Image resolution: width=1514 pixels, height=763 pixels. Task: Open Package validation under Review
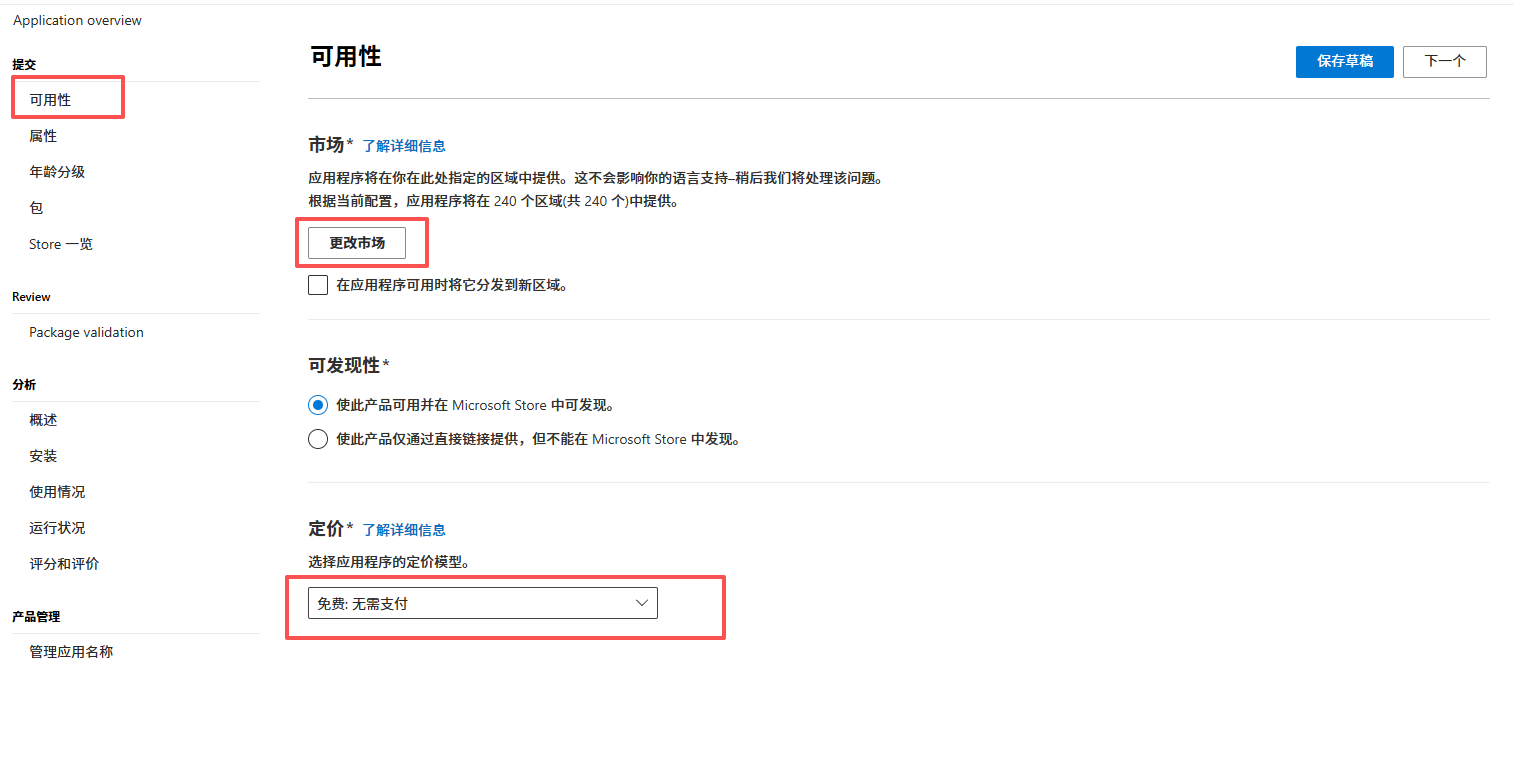[86, 332]
